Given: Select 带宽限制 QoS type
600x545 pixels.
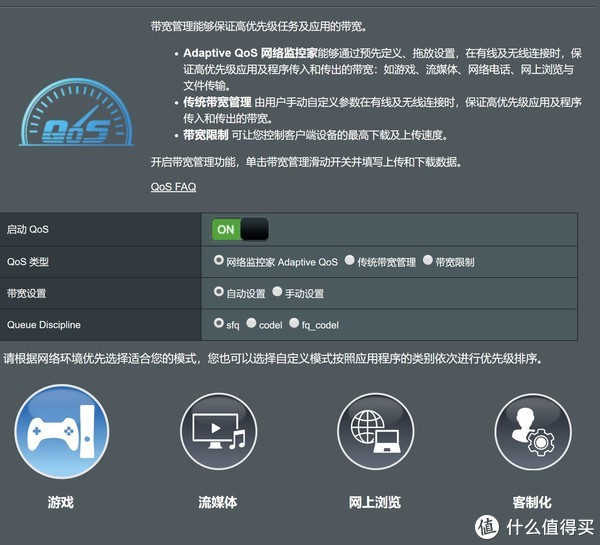Looking at the screenshot, I should [427, 260].
